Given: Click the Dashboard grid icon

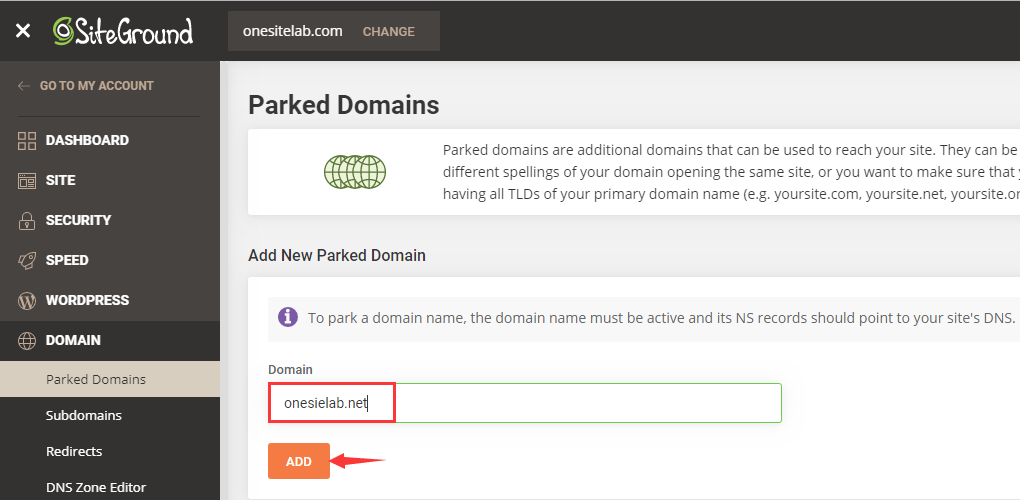Looking at the screenshot, I should (x=27, y=140).
